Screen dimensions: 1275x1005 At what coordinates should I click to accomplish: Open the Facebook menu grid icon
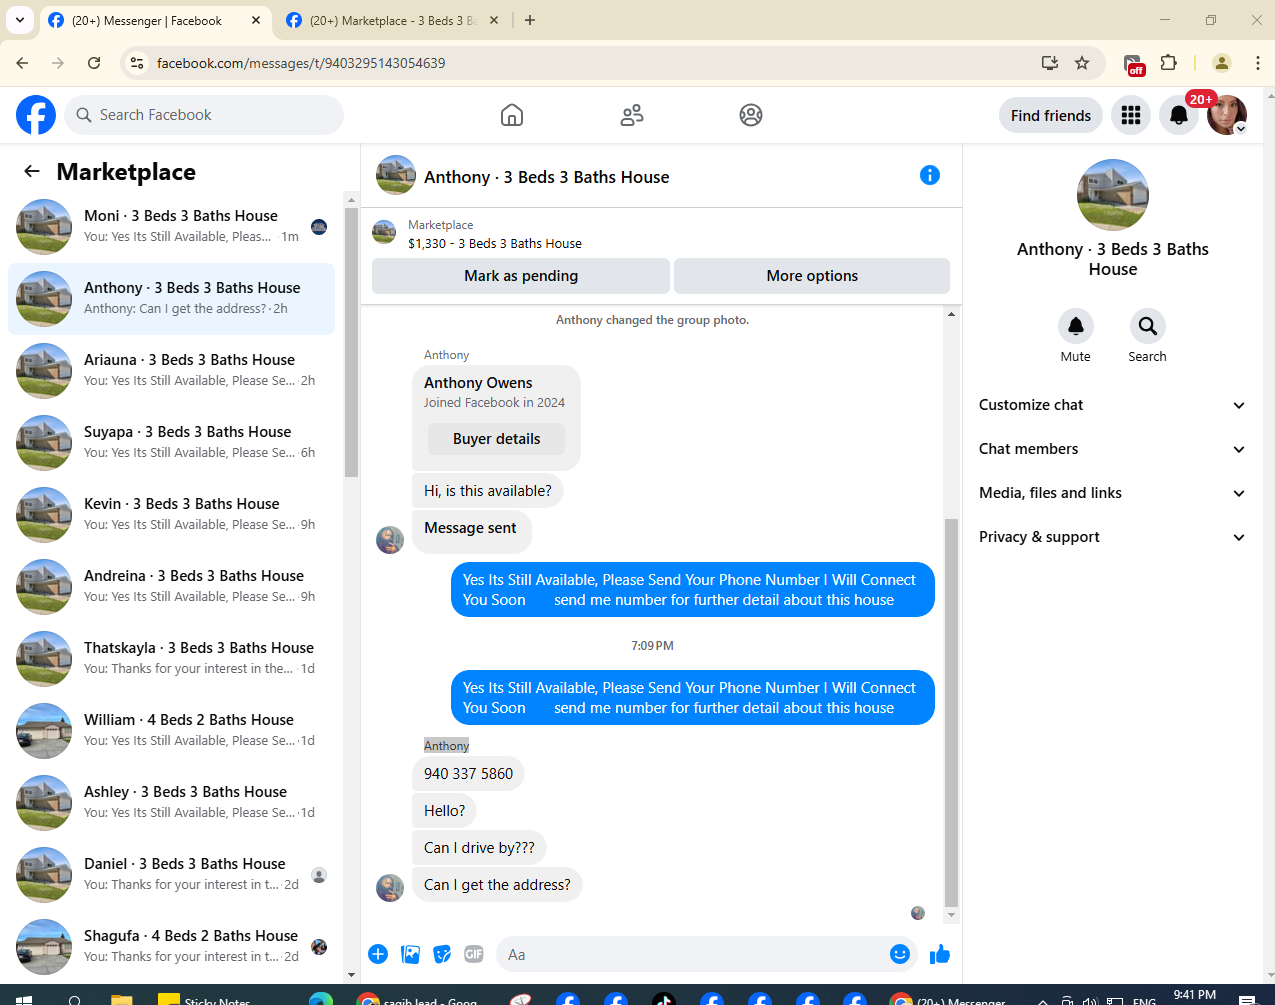1131,115
